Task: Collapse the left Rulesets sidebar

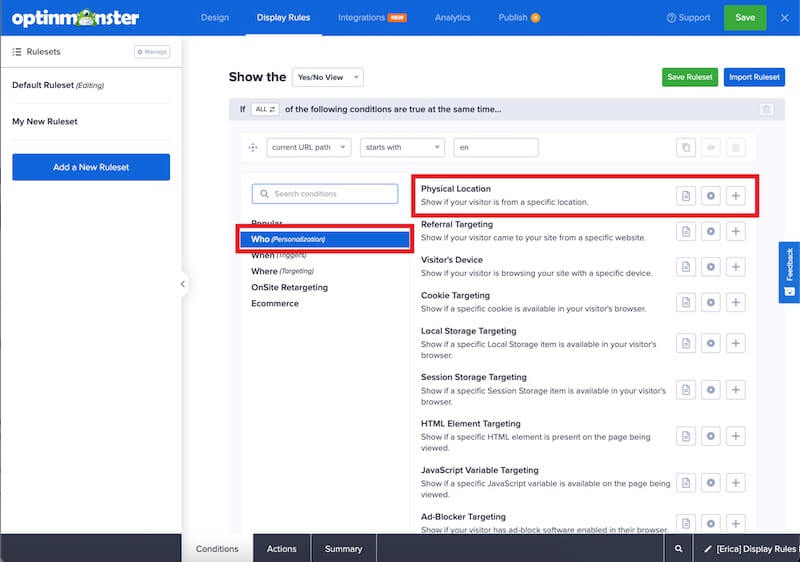Action: [x=182, y=284]
